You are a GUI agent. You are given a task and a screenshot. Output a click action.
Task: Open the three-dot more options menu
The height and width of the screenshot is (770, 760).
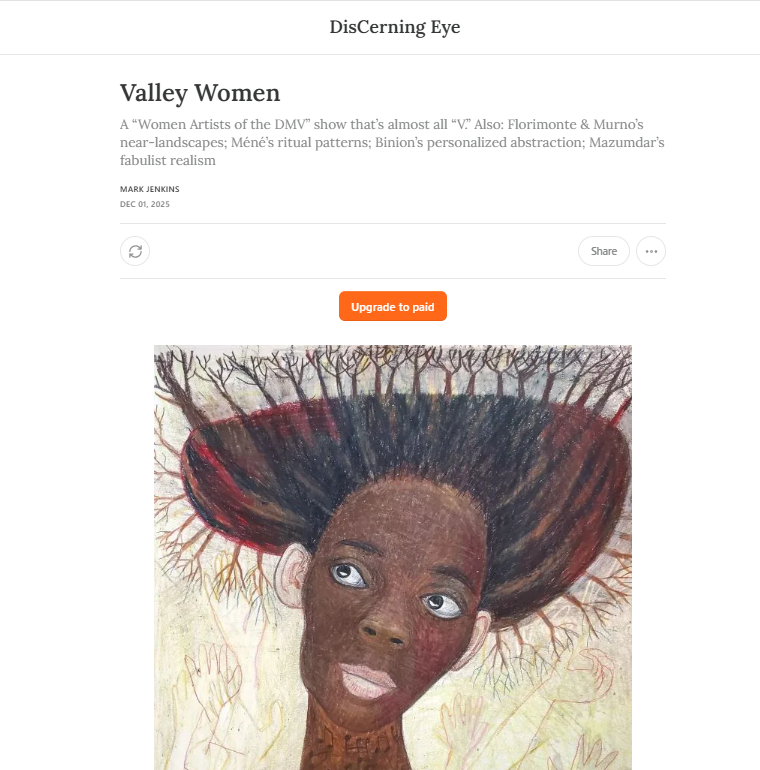[x=651, y=251]
